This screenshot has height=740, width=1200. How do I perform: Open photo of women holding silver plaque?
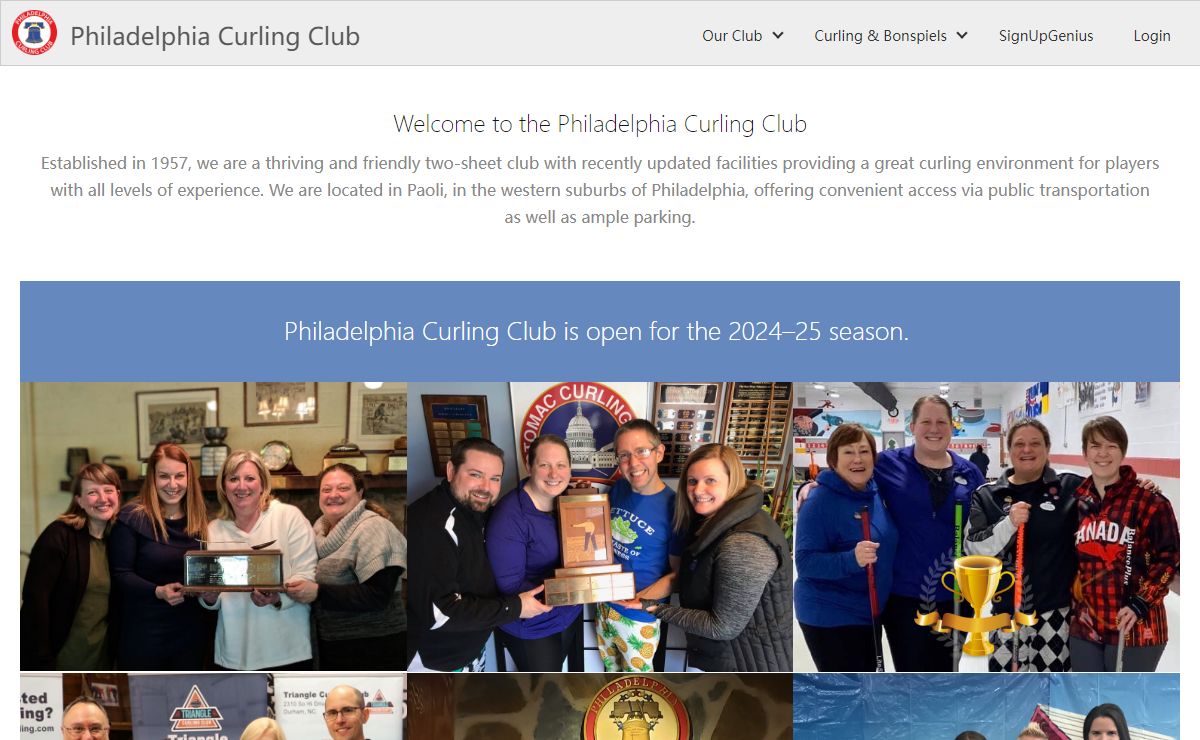213,526
